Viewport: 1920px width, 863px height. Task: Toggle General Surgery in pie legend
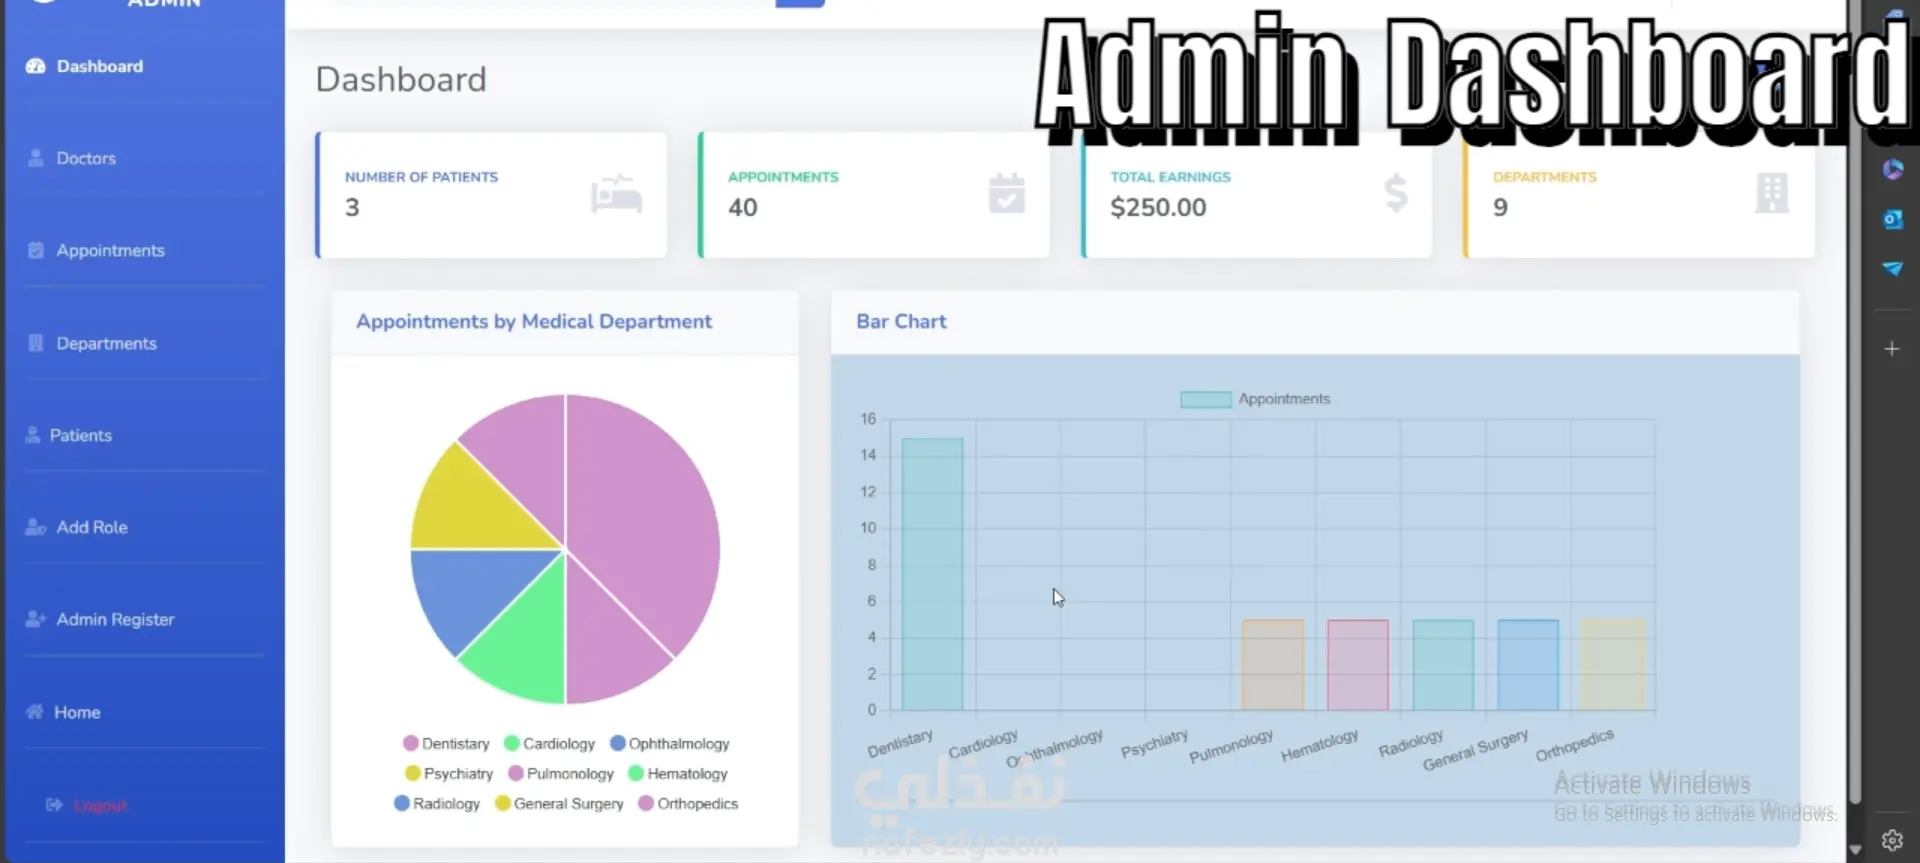tap(559, 803)
